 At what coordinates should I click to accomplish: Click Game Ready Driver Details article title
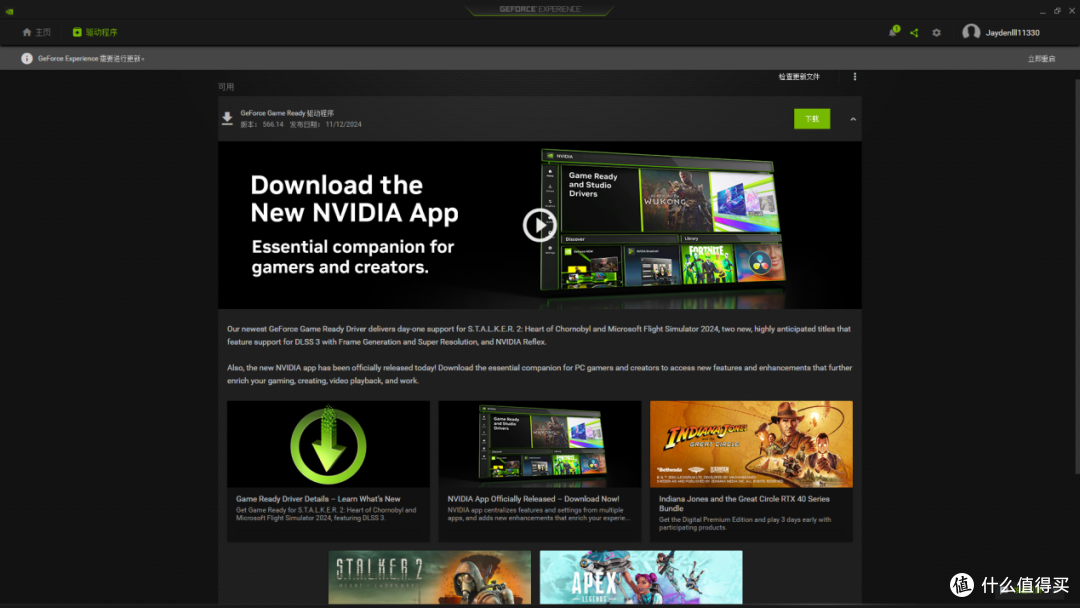coord(318,499)
